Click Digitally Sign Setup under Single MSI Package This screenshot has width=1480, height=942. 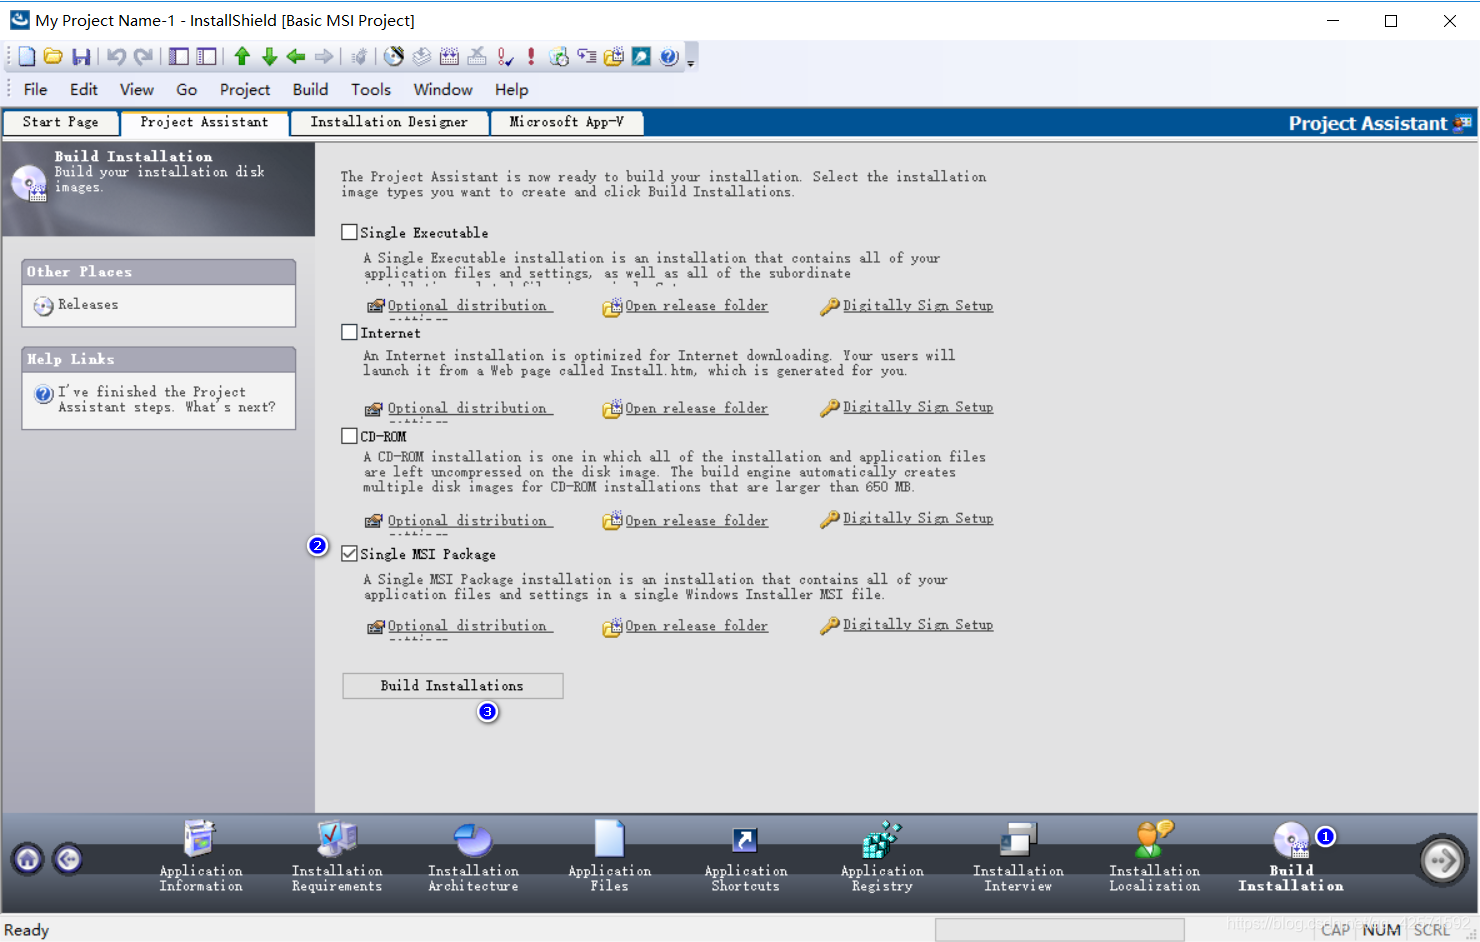(918, 624)
